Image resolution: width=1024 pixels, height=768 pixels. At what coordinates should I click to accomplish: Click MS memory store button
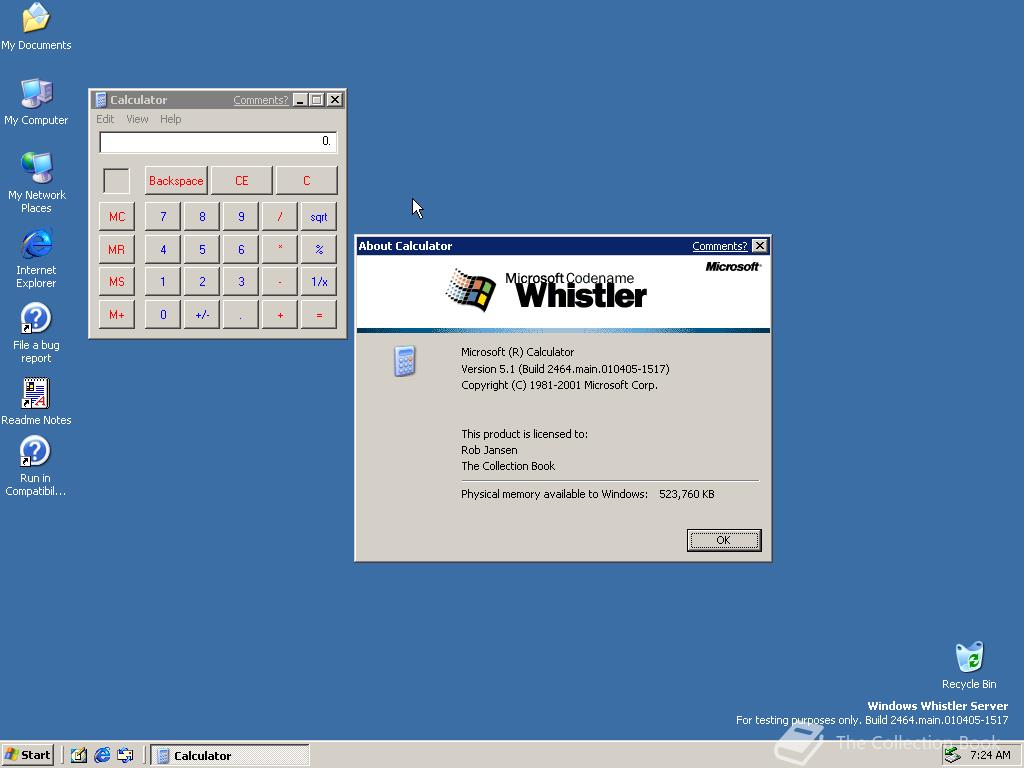[117, 281]
